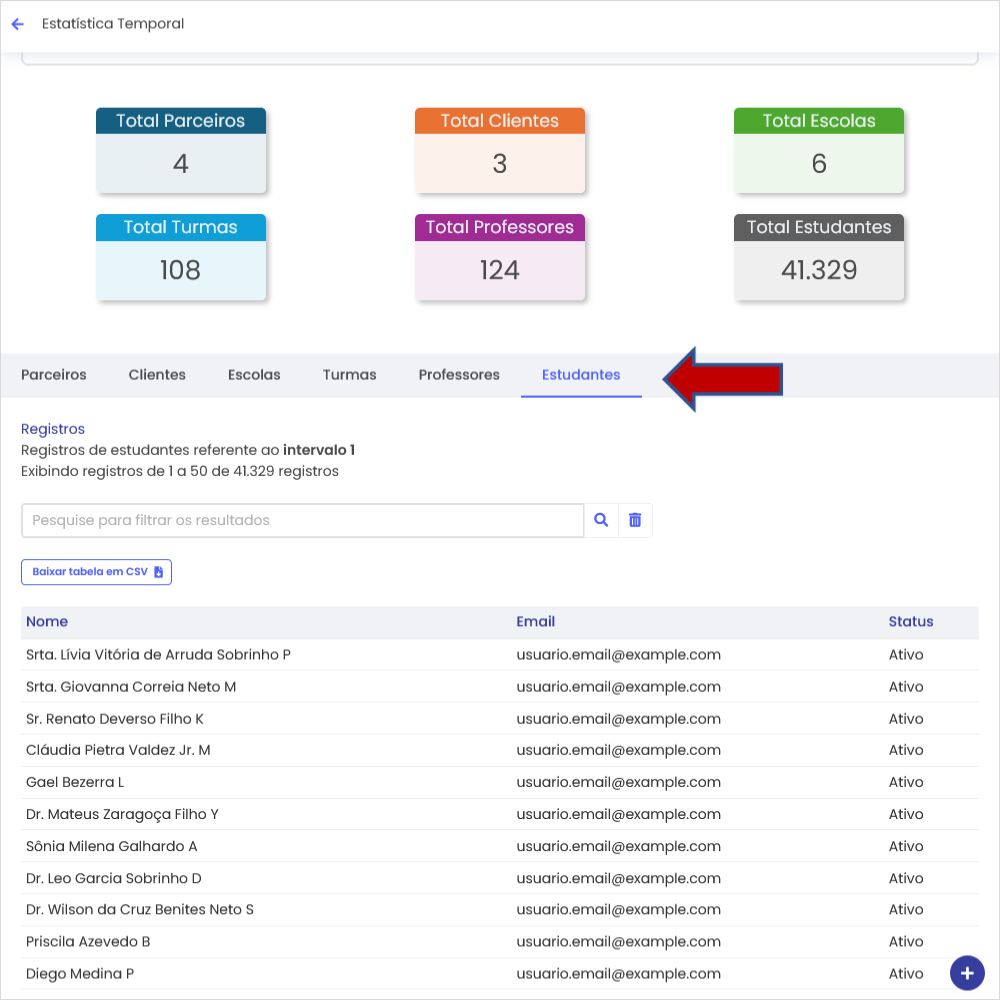Select row Cláudia Pietra Valdez Jr. M
Screen dimensions: 1000x1000
(500, 751)
